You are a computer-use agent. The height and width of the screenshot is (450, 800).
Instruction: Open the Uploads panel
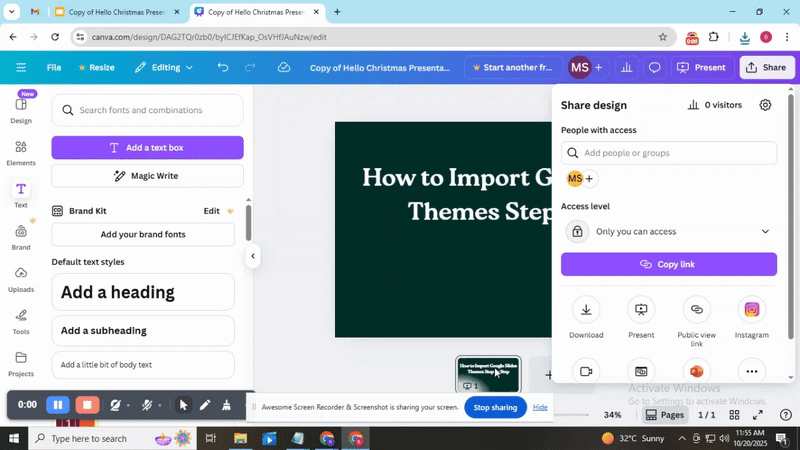21,278
